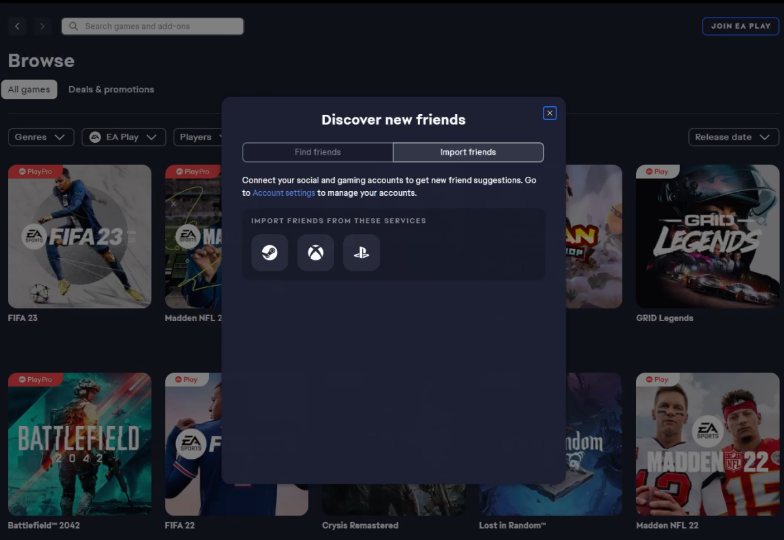Open the Release date sort dropdown
Image resolution: width=784 pixels, height=540 pixels.
click(734, 137)
